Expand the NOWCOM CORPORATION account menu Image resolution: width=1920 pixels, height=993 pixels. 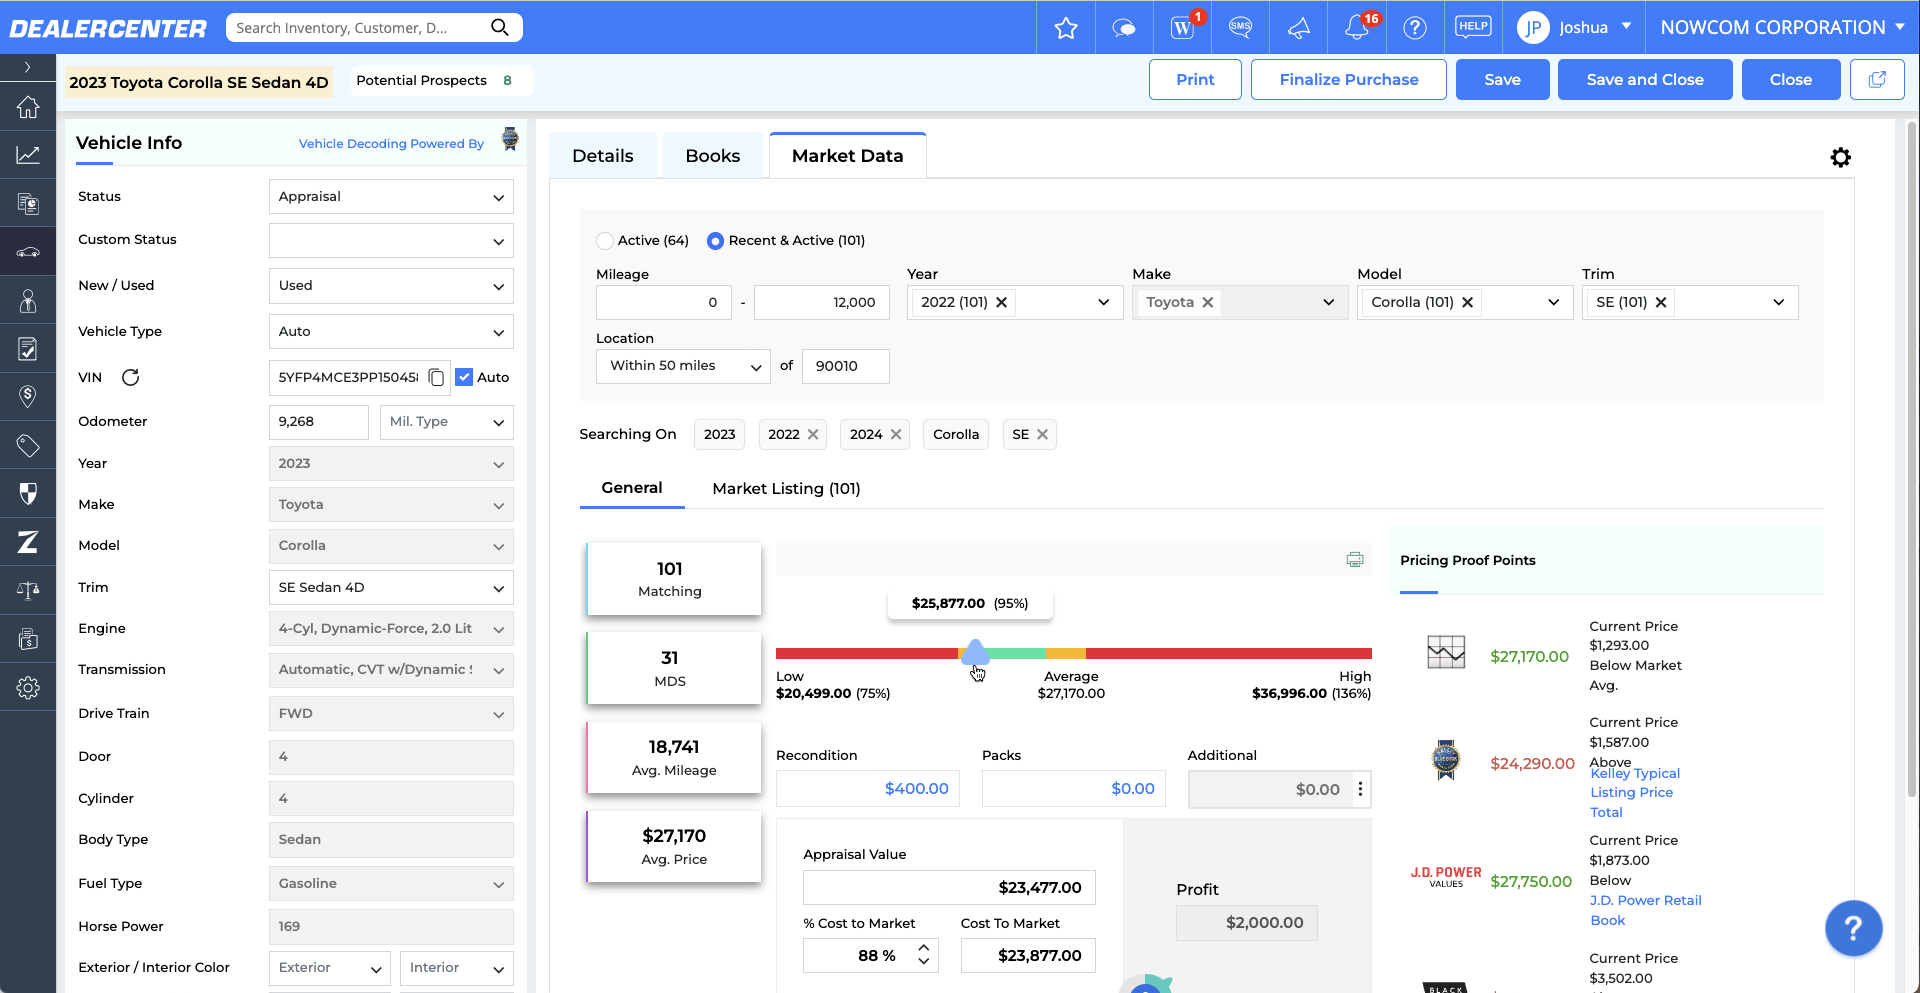pyautogui.click(x=1781, y=28)
